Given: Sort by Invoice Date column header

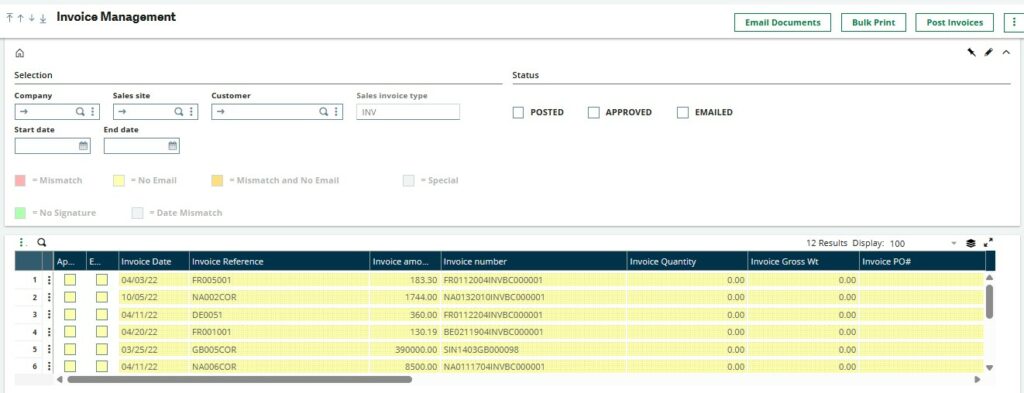Looking at the screenshot, I should [154, 261].
